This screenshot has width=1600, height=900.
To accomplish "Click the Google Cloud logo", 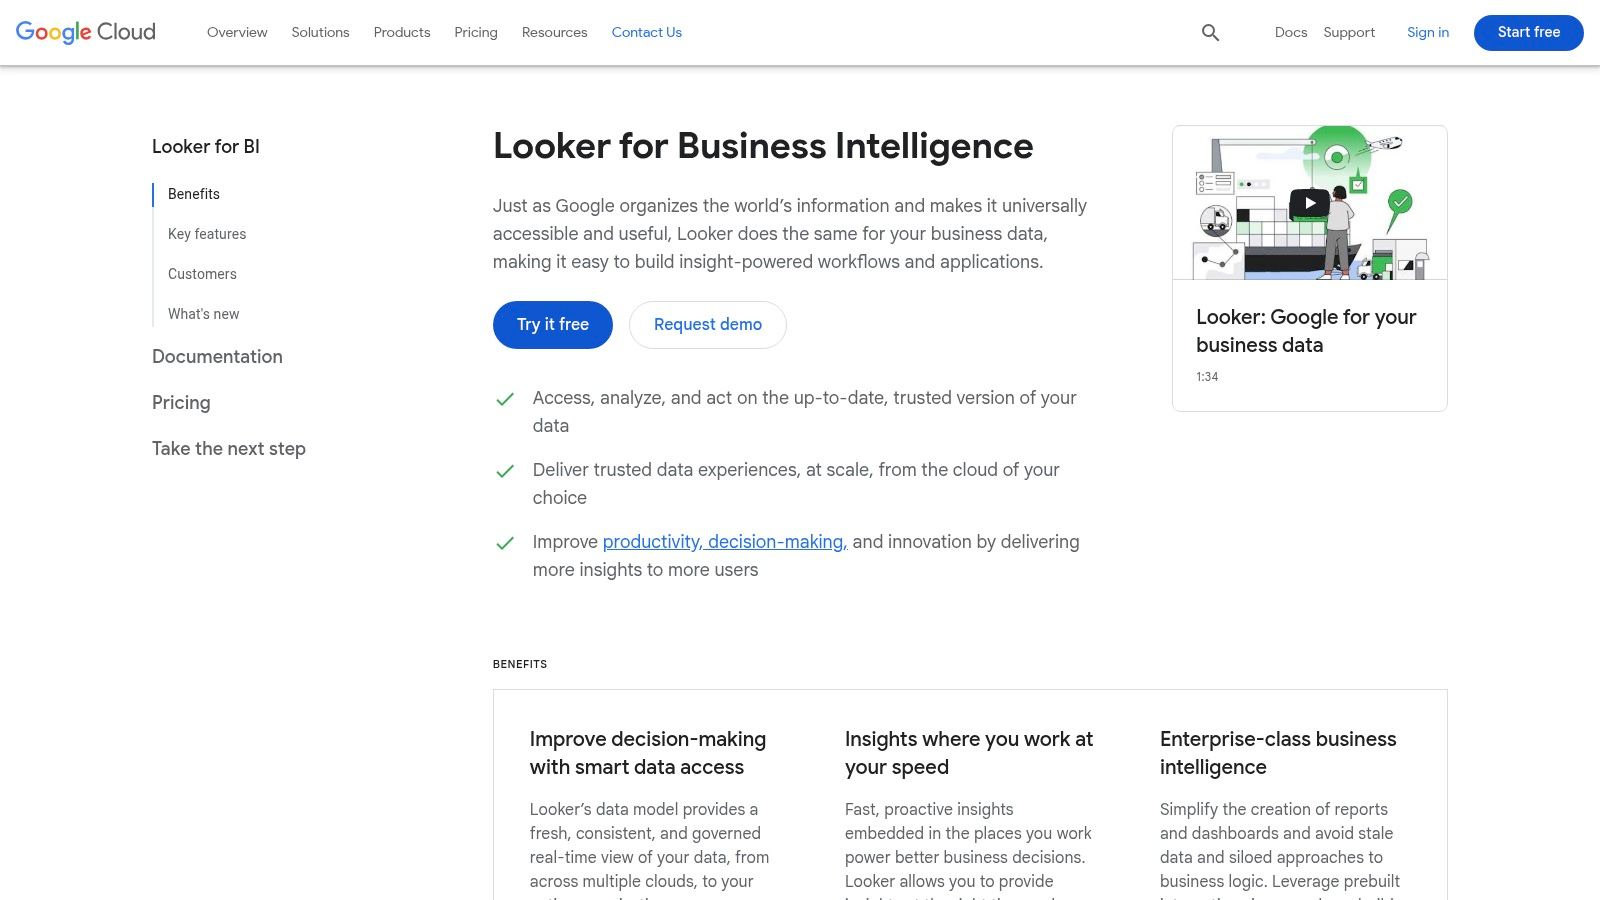I will pyautogui.click(x=86, y=32).
